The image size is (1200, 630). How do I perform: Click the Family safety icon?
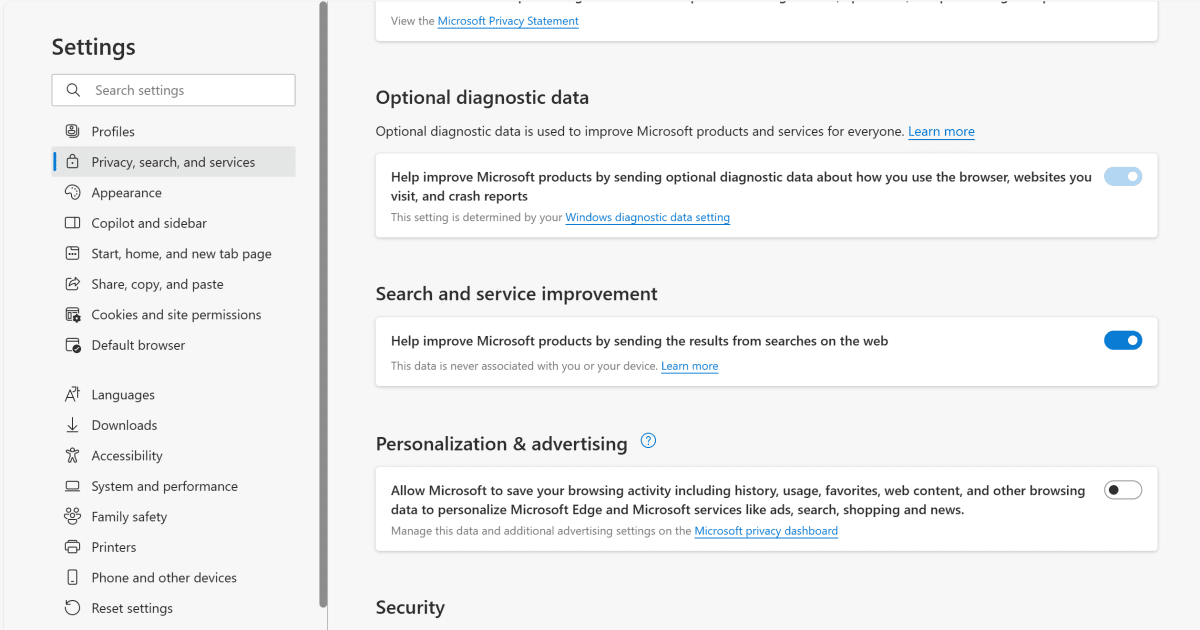pyautogui.click(x=72, y=517)
